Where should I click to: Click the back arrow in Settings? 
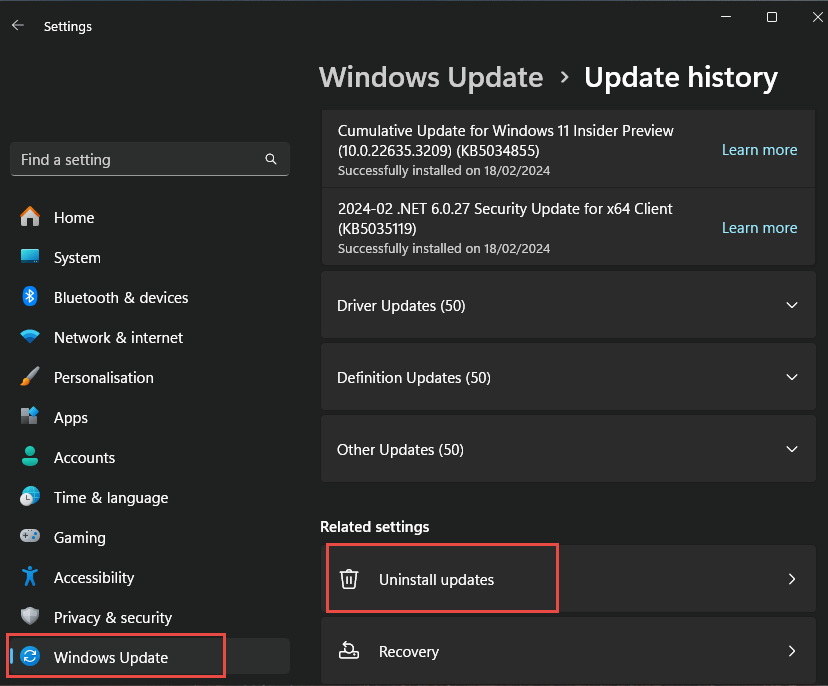point(18,25)
